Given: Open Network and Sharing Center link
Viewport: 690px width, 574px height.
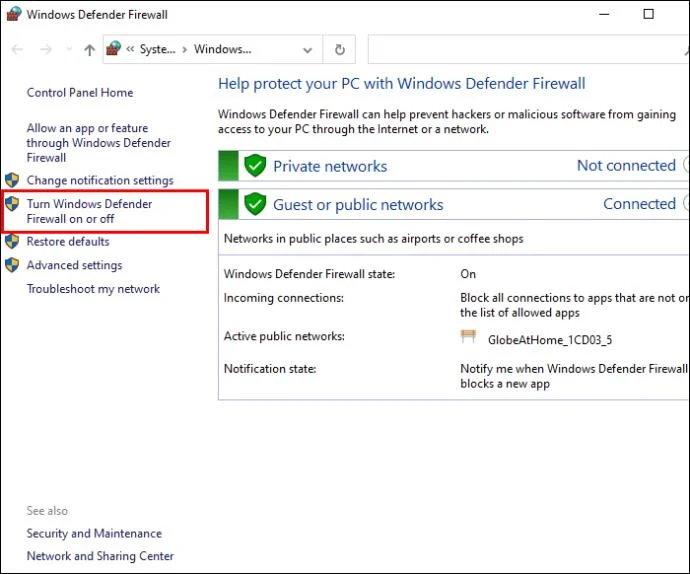Looking at the screenshot, I should click(x=100, y=556).
